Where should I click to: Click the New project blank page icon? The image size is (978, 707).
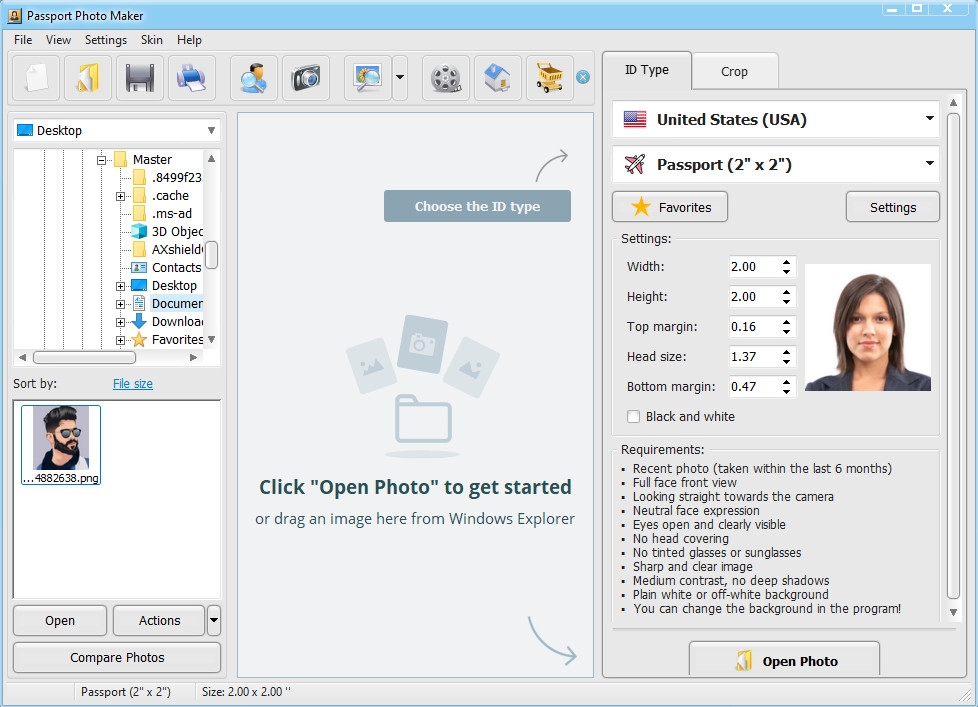pyautogui.click(x=36, y=78)
